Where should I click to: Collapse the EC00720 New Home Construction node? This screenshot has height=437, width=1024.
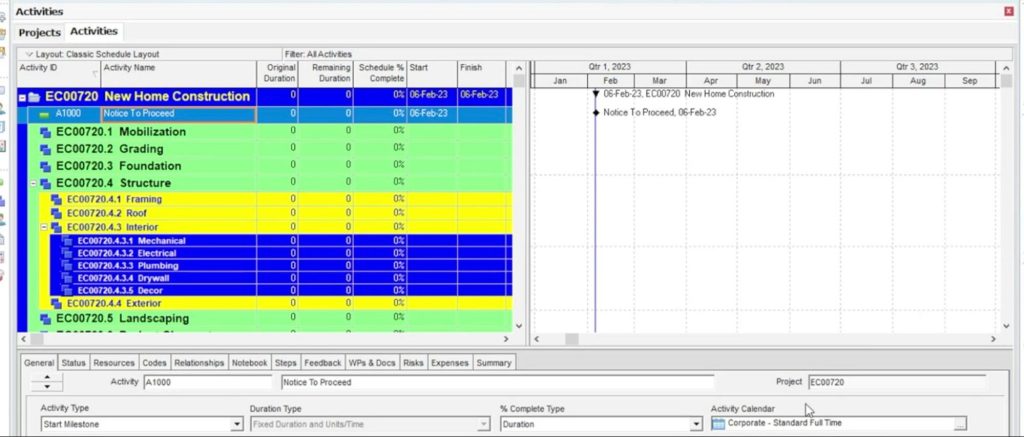pos(22,97)
